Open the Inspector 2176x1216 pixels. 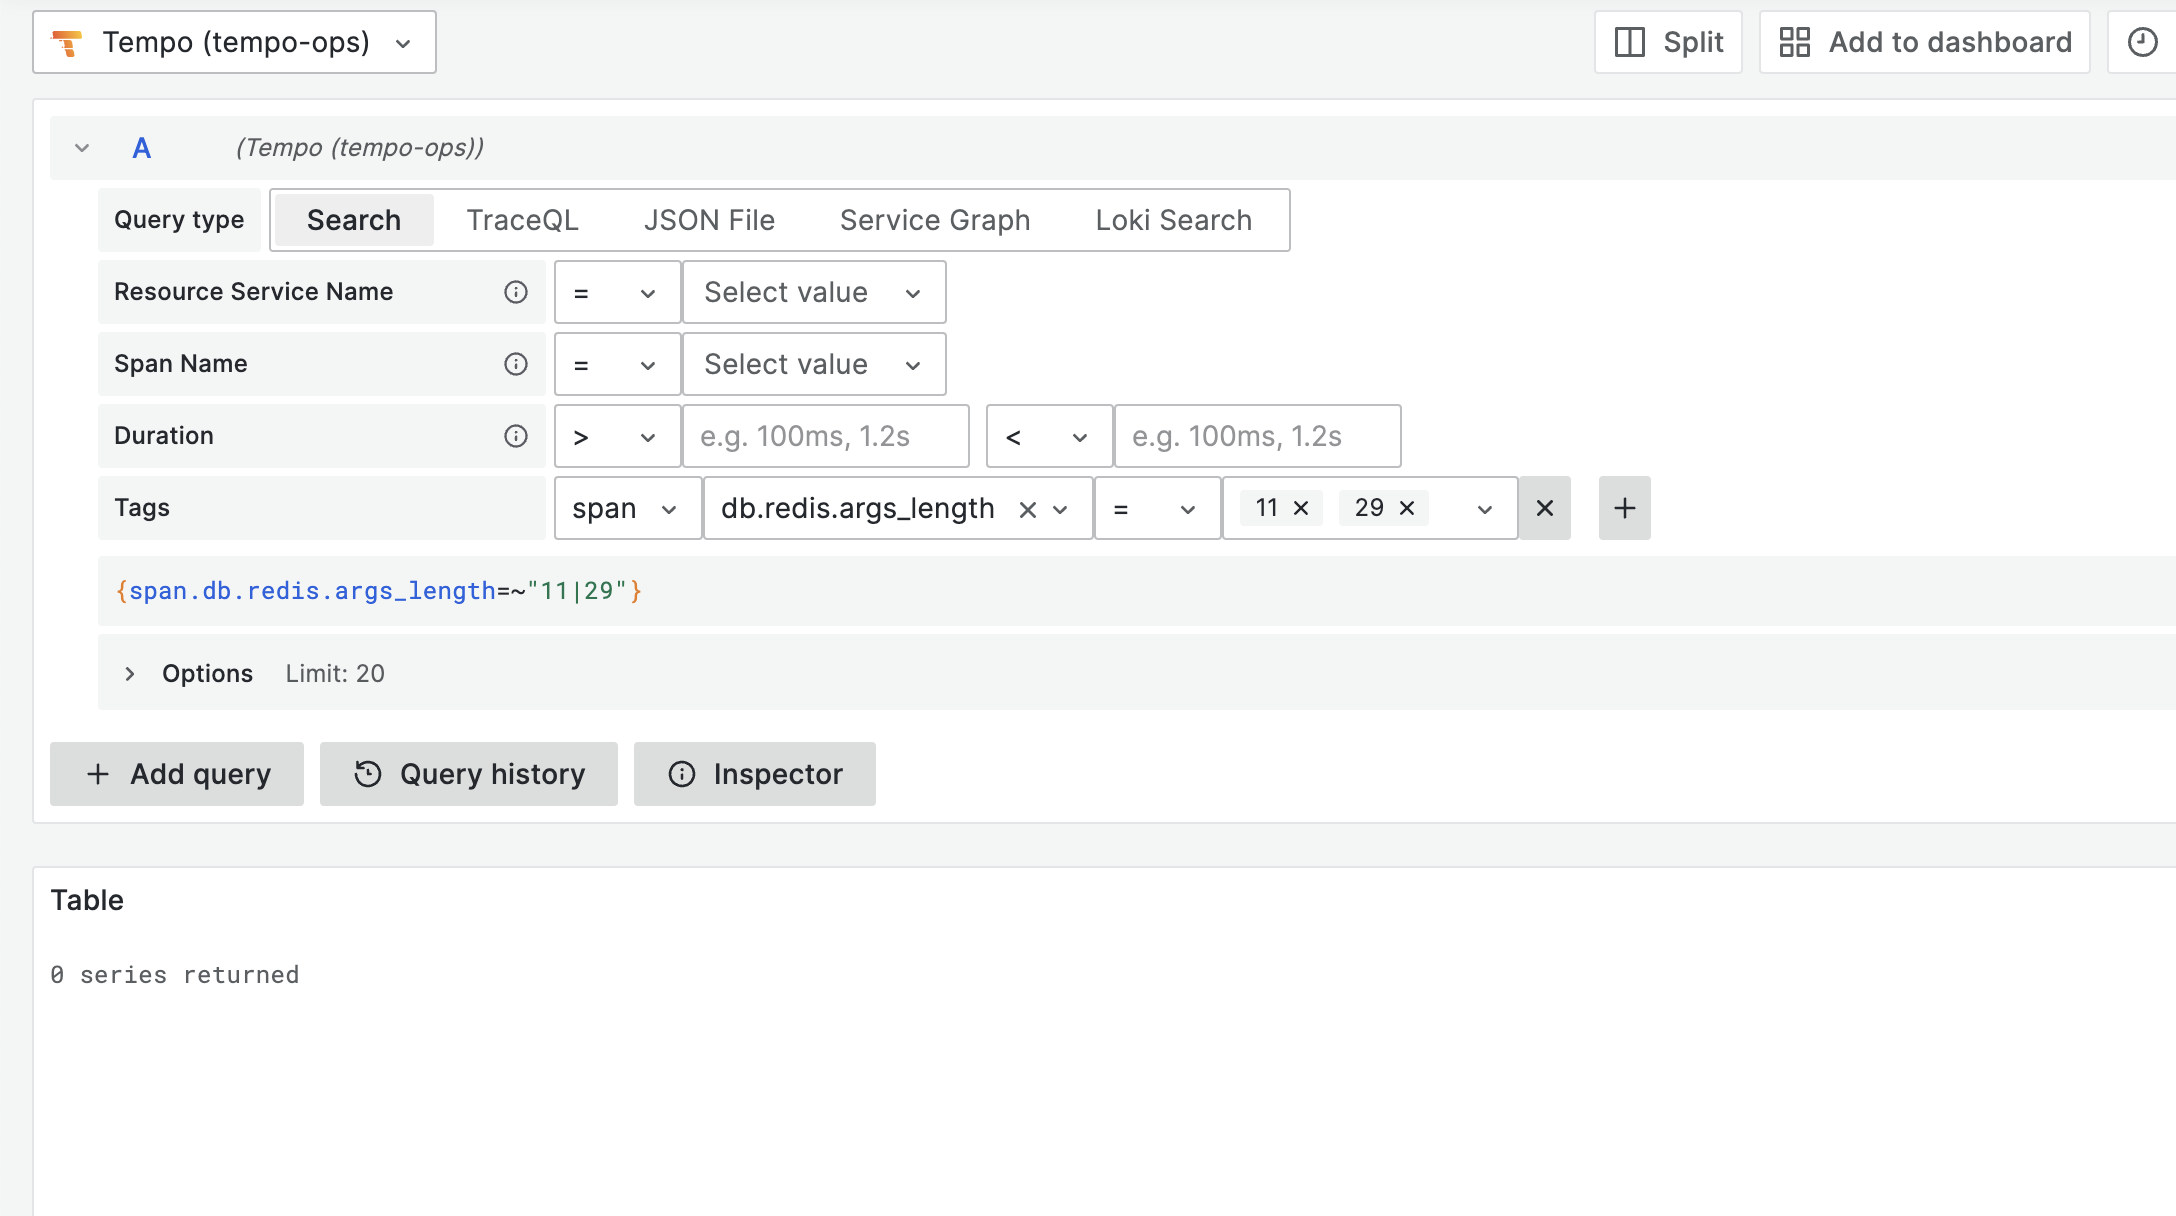(x=755, y=773)
